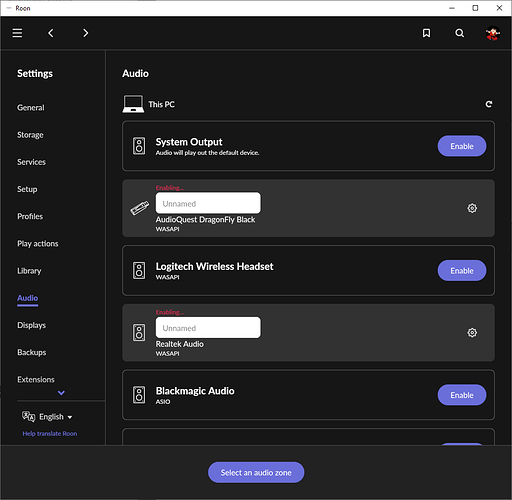Follow the Help translate Roon link
This screenshot has height=500, width=512.
50,434
